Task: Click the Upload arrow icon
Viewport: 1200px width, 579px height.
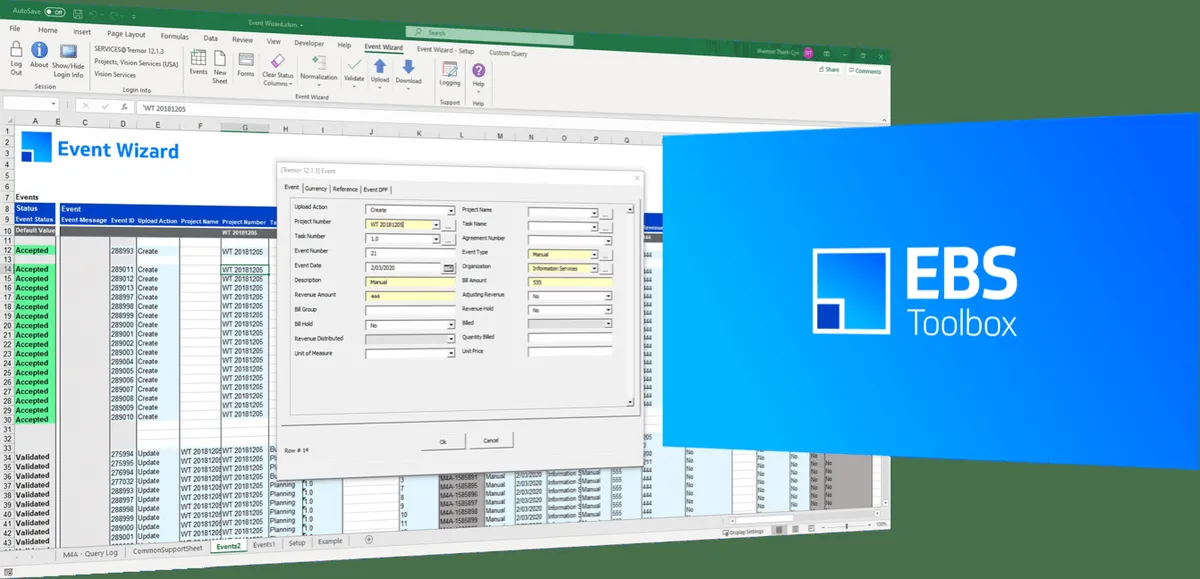Action: (x=380, y=67)
